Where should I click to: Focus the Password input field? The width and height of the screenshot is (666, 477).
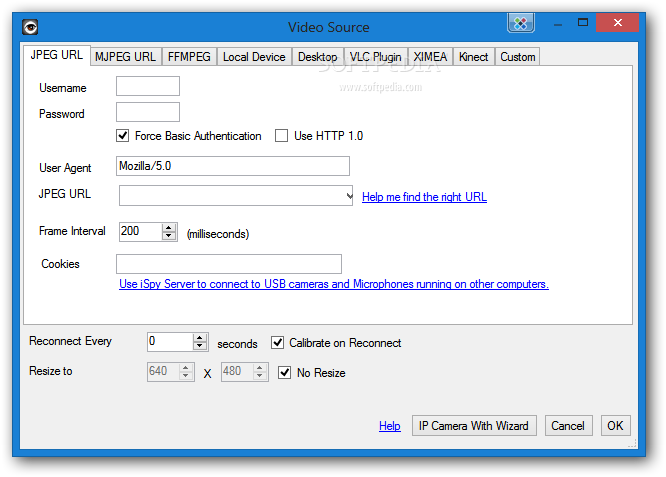click(148, 112)
